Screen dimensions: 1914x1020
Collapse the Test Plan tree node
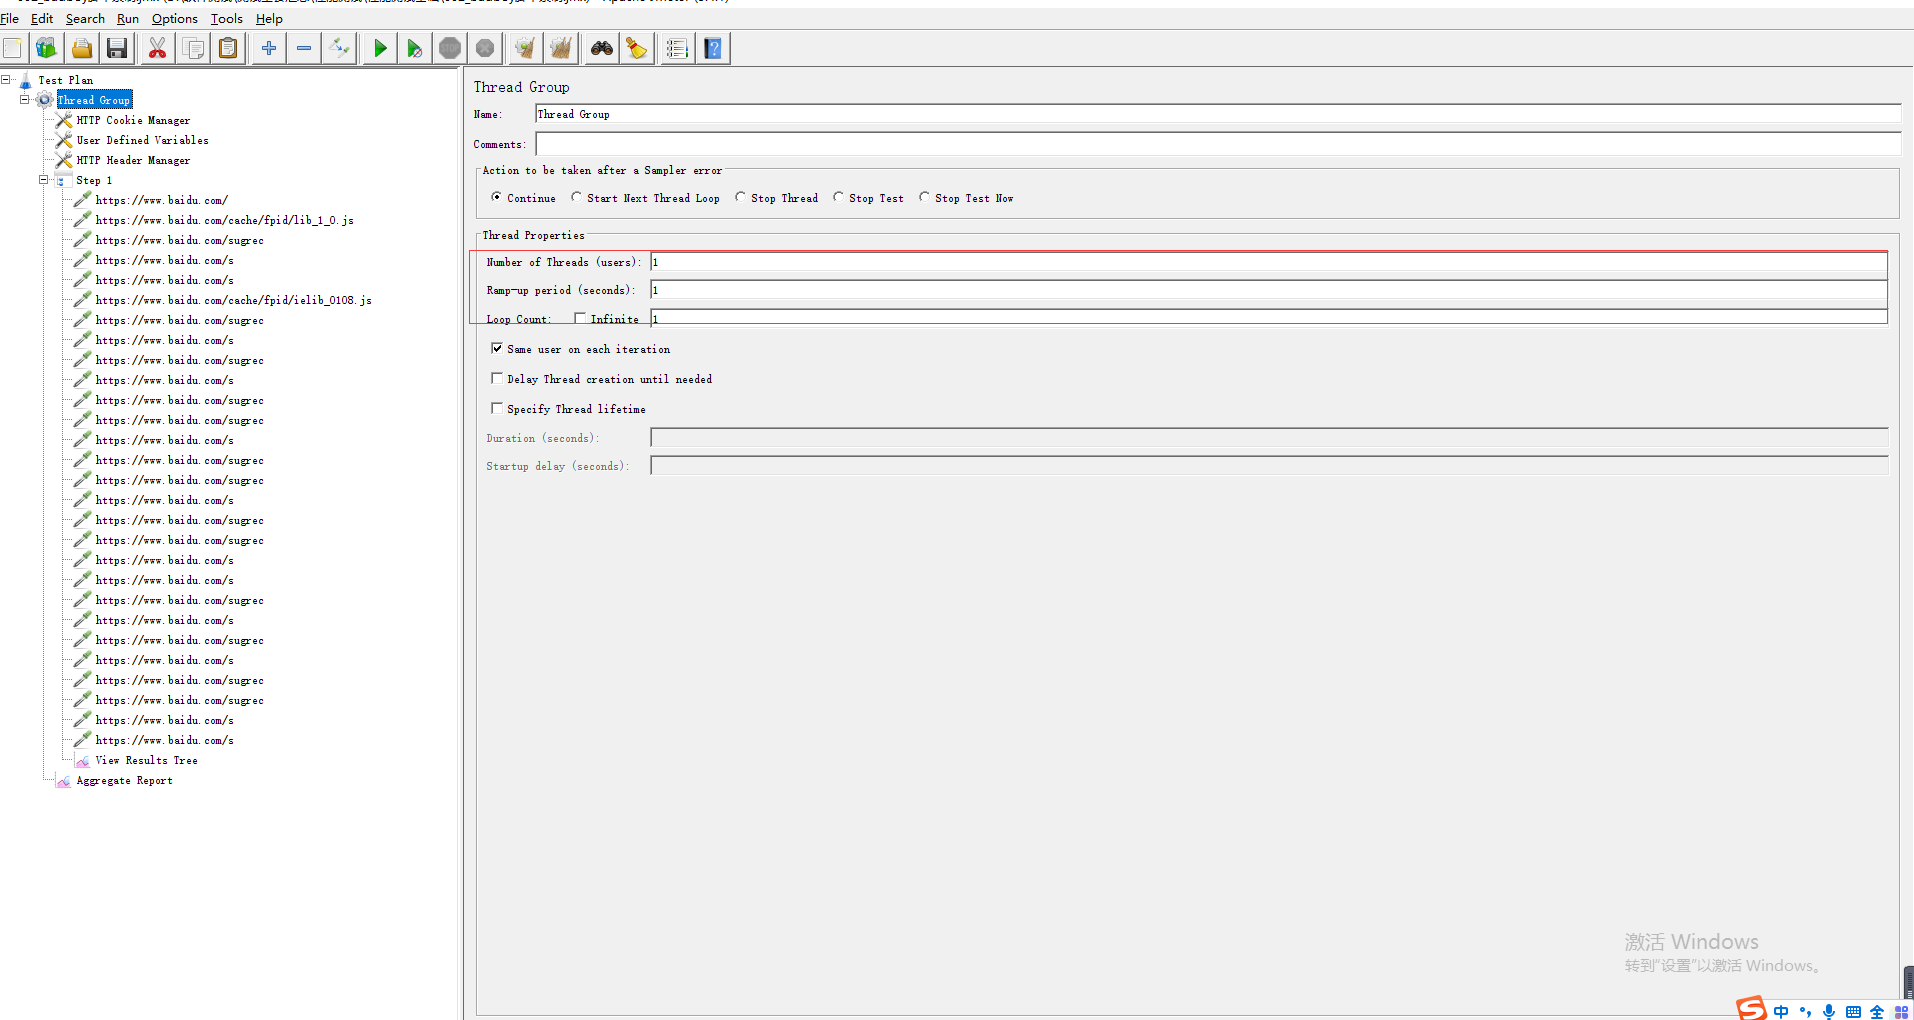click(x=6, y=79)
